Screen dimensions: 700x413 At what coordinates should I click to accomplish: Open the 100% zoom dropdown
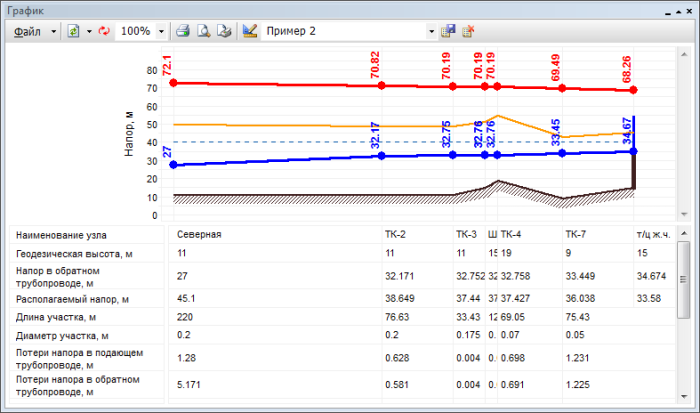pos(161,31)
